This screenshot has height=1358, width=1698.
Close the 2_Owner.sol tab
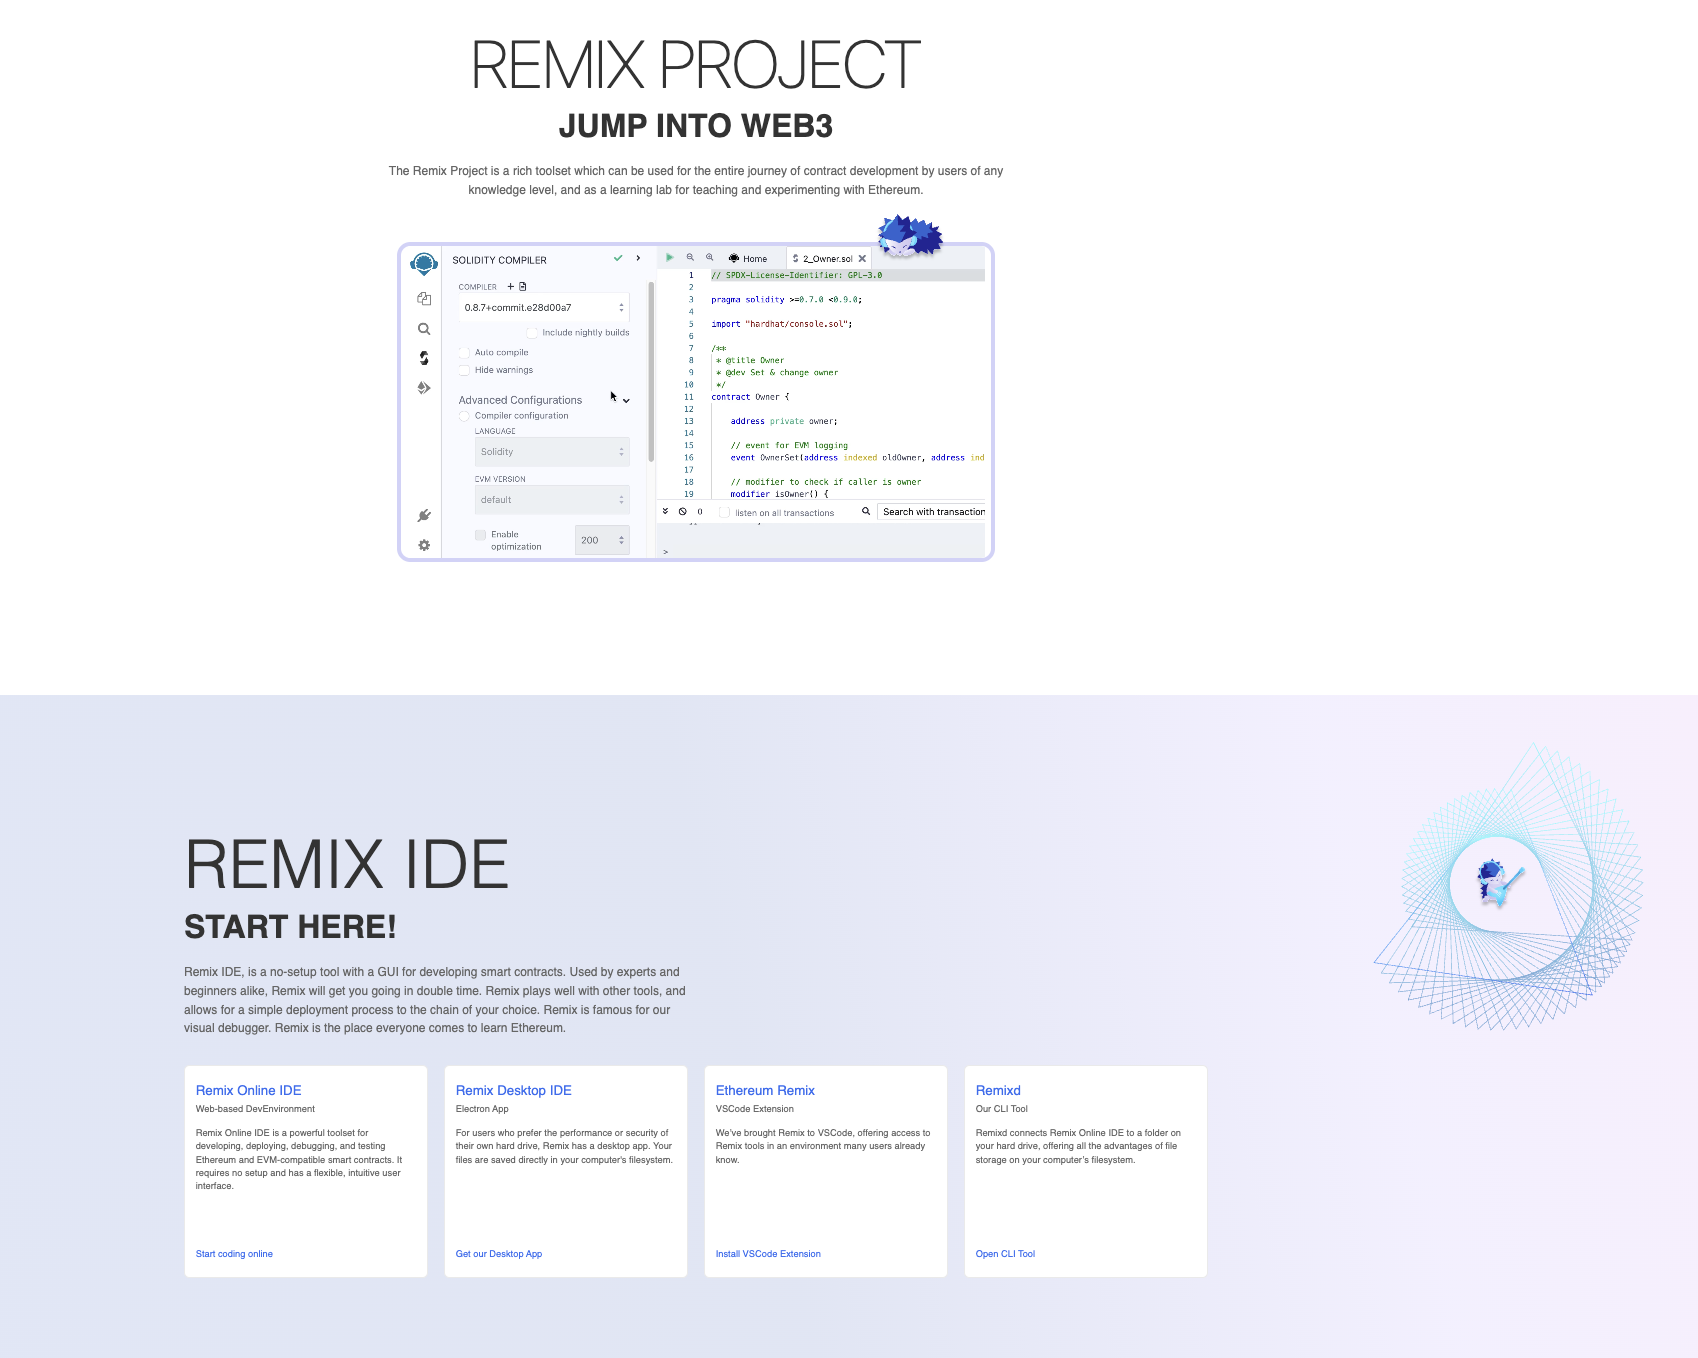(x=862, y=258)
